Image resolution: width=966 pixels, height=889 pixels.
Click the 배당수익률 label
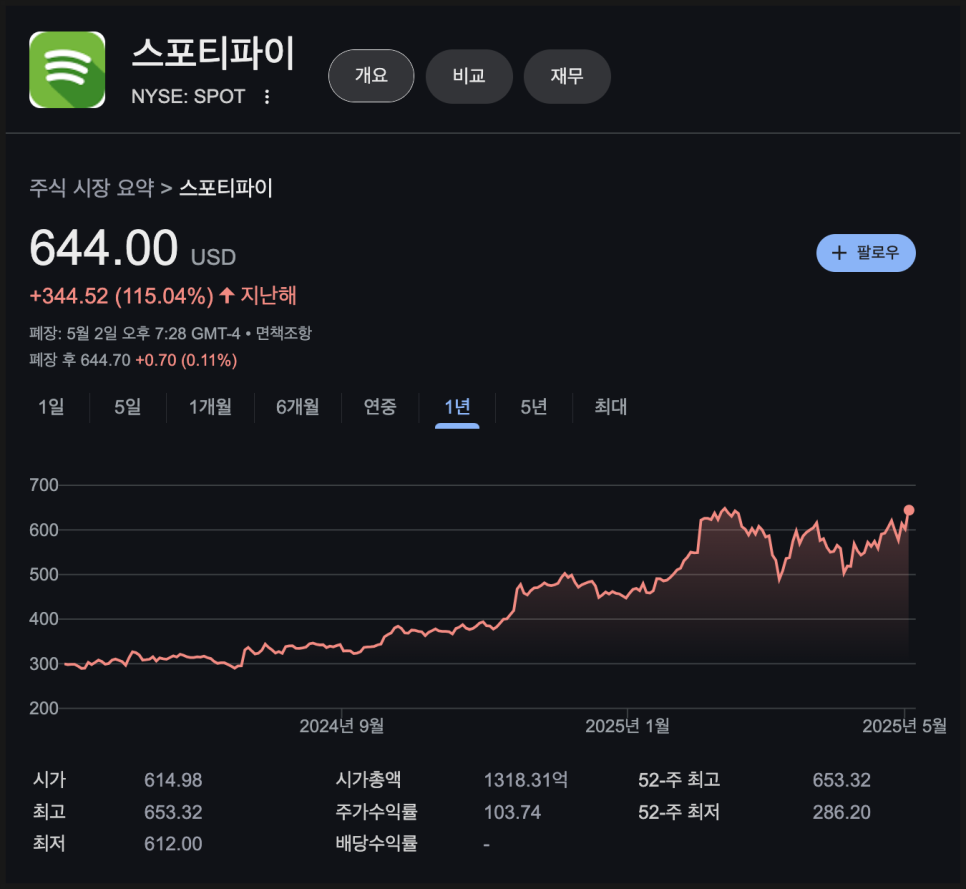(x=376, y=843)
